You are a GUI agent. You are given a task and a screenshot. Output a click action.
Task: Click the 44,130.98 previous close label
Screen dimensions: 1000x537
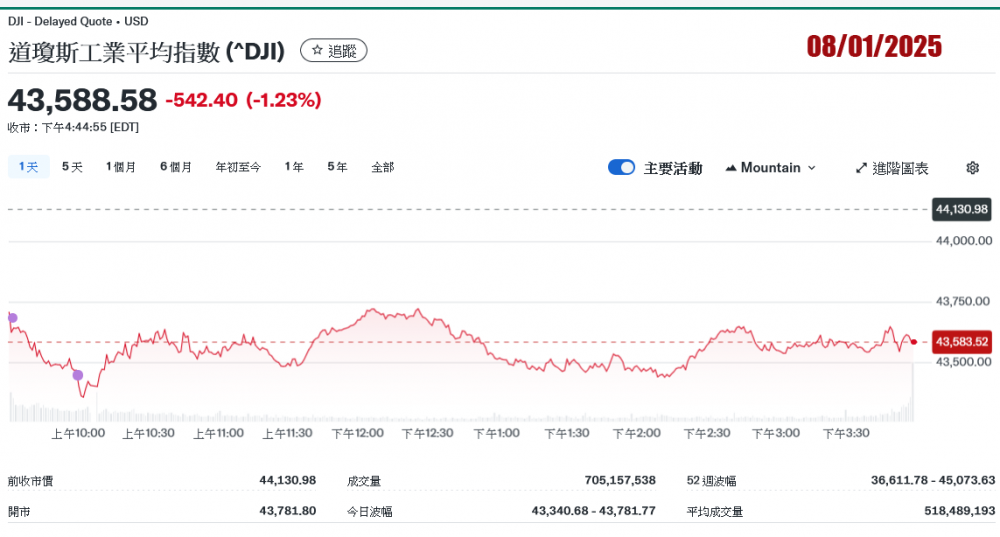pos(961,209)
